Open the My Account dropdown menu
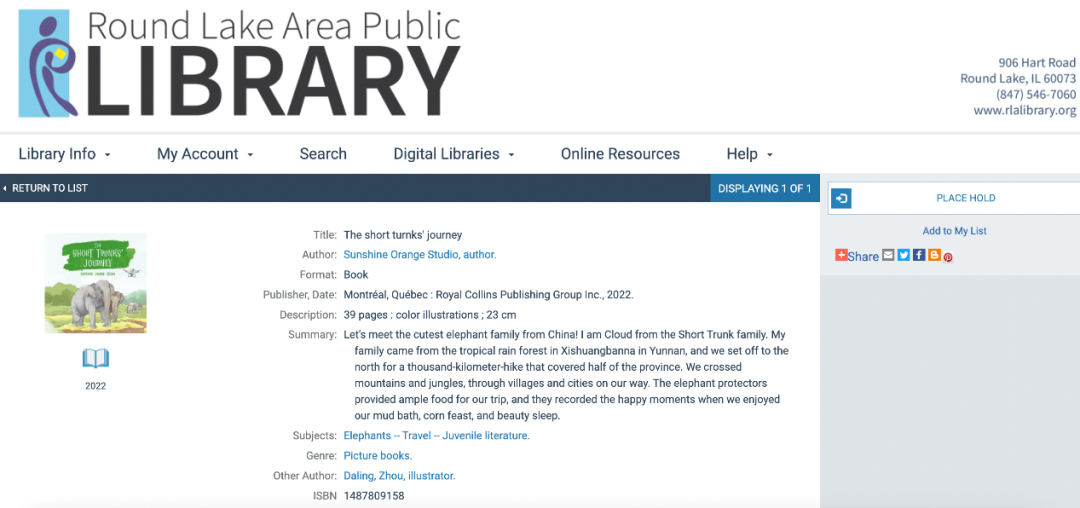 click(205, 154)
